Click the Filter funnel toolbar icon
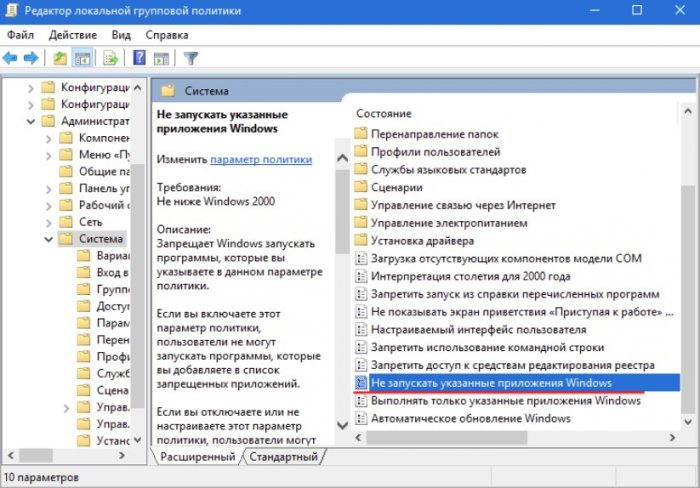Image resolution: width=700 pixels, height=488 pixels. [191, 58]
